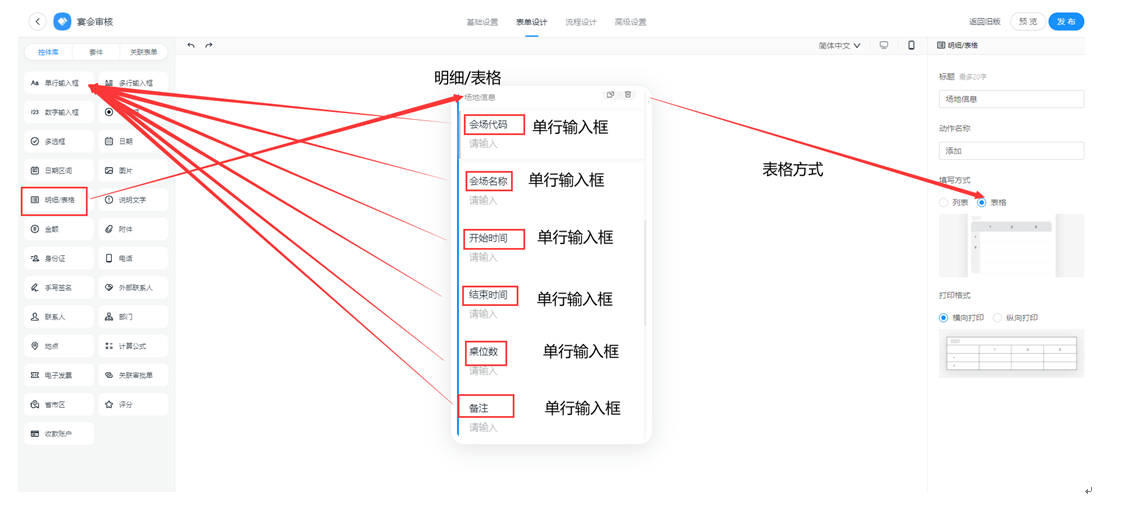The image size is (1128, 518).
Task: Click the 场地信息 header in phone preview
Action: [480, 96]
